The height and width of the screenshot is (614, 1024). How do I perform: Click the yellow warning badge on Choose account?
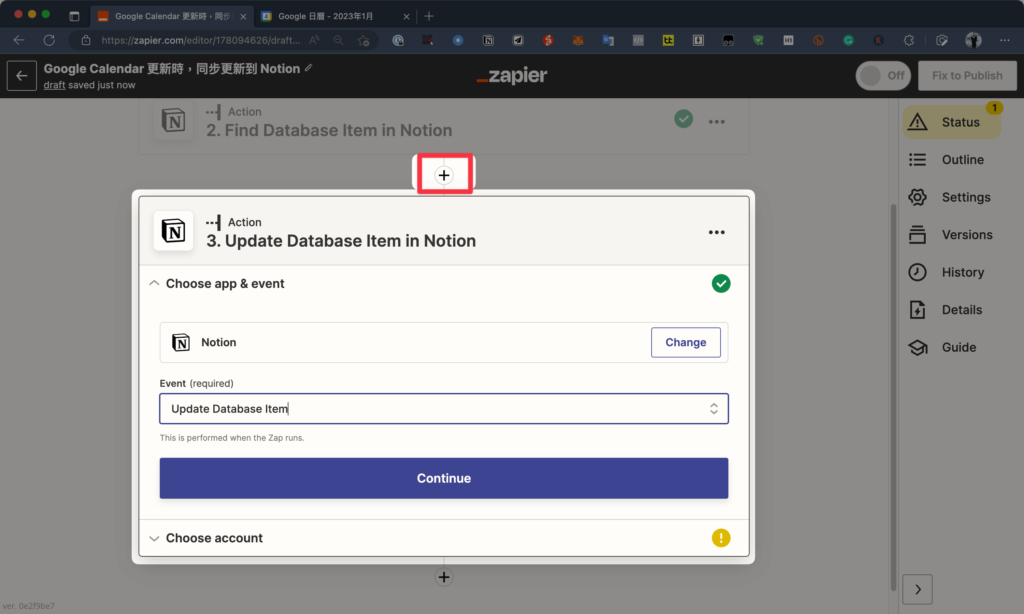(721, 538)
